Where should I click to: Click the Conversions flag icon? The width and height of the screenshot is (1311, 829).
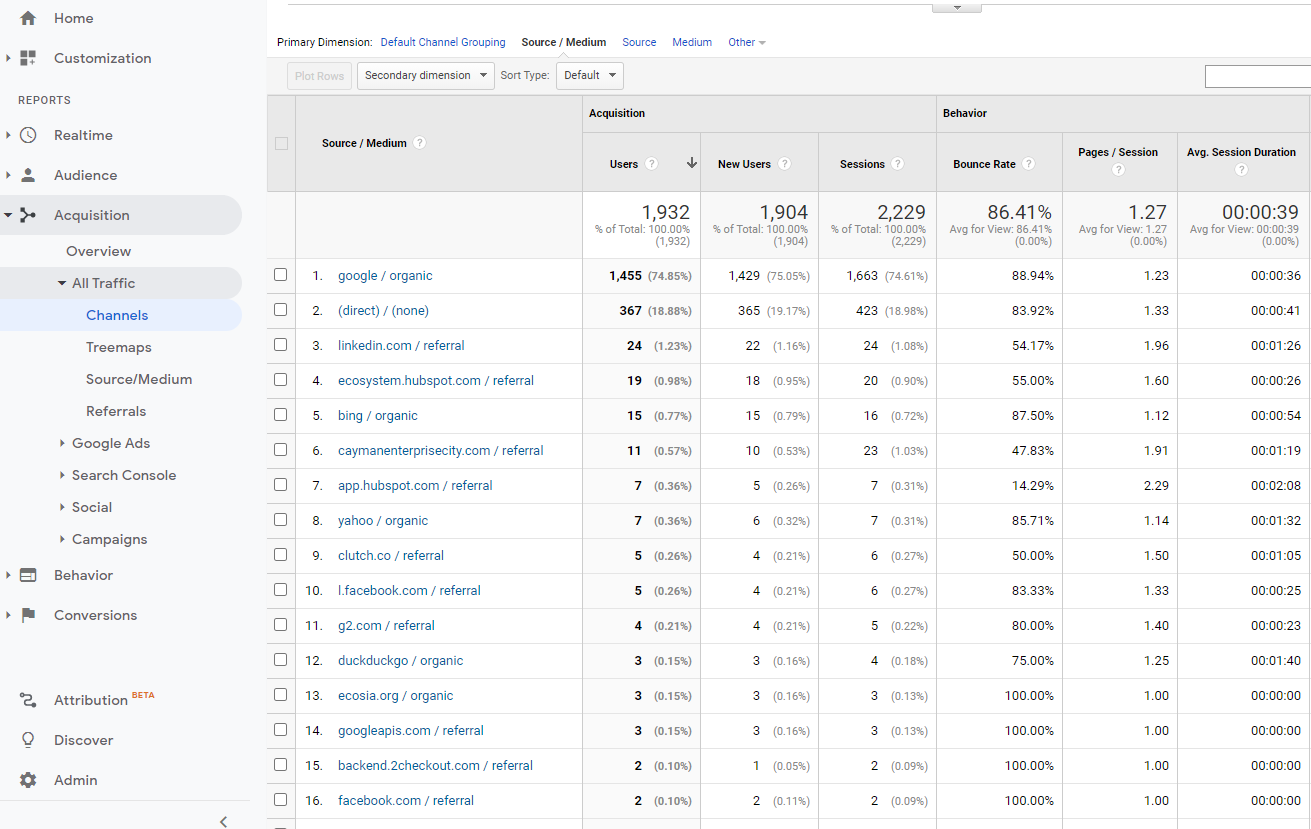(x=28, y=615)
